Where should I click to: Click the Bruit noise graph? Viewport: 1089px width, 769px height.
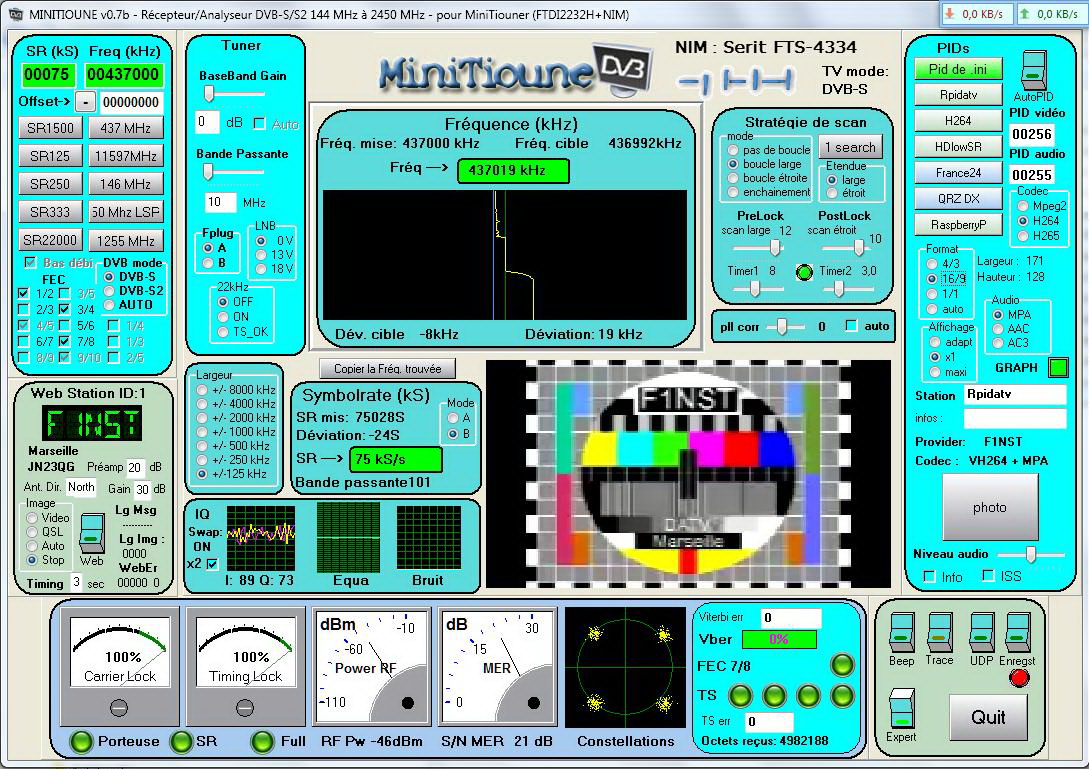[429, 538]
